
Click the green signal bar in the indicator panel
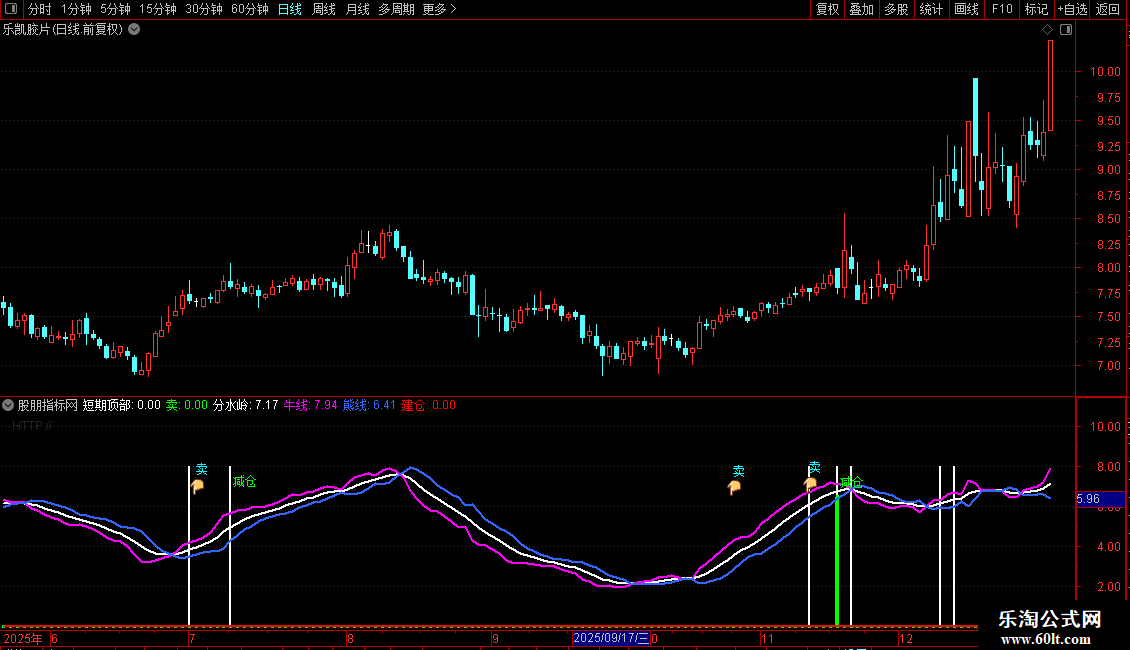coord(837,561)
